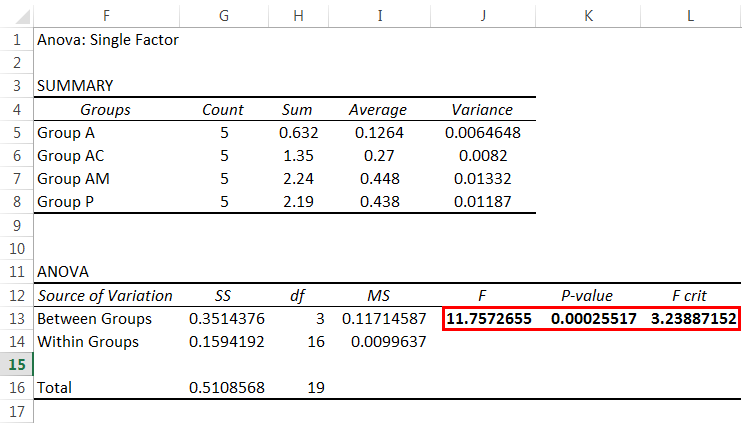742x423 pixels.
Task: Click the 'Group AM' cell
Action: click(73, 179)
